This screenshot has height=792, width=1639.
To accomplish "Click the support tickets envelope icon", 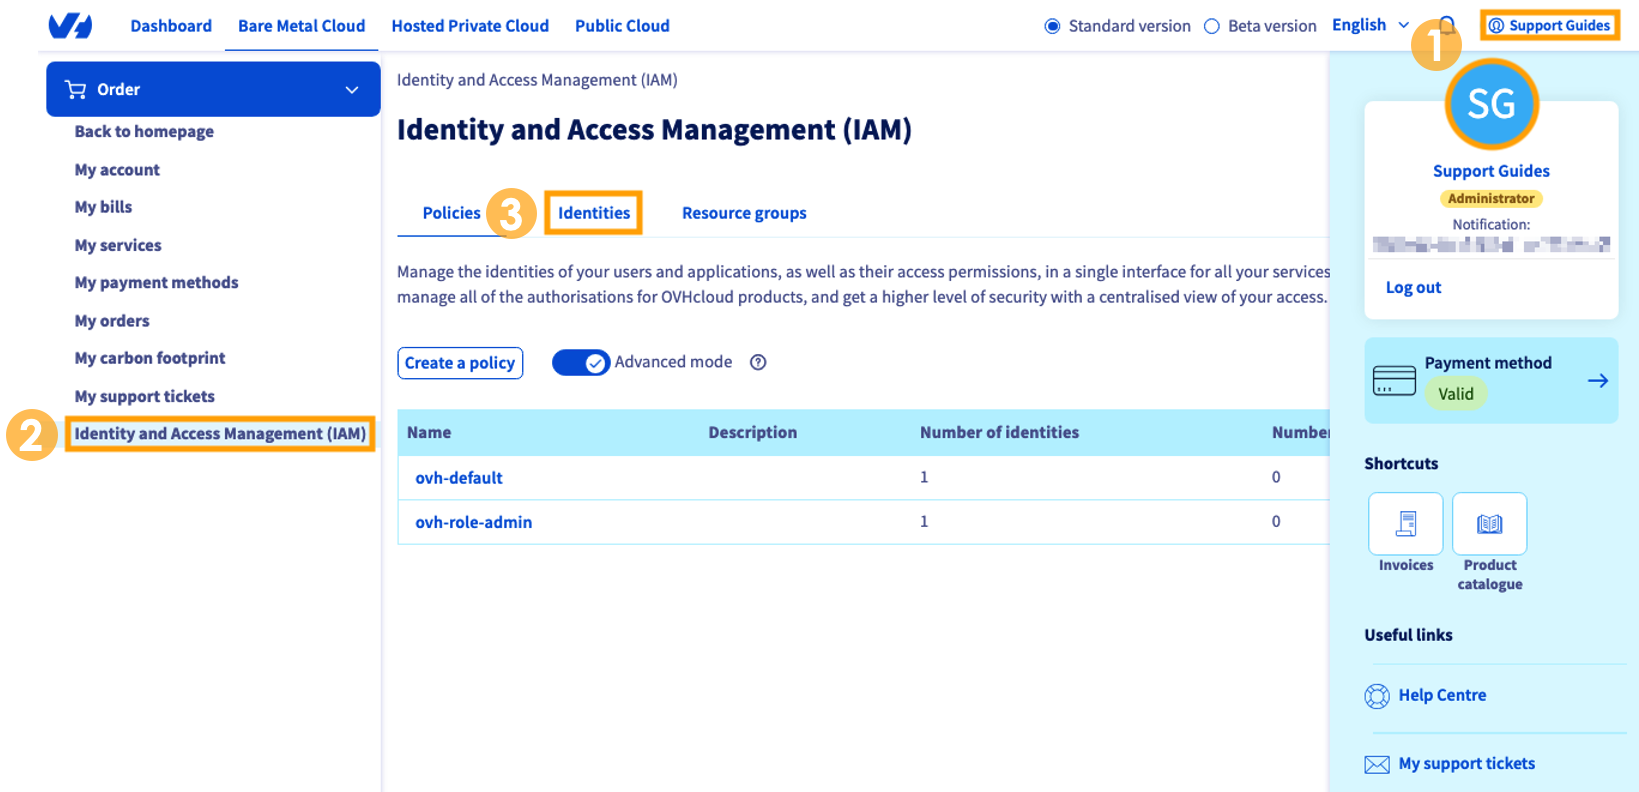I will click(1377, 765).
